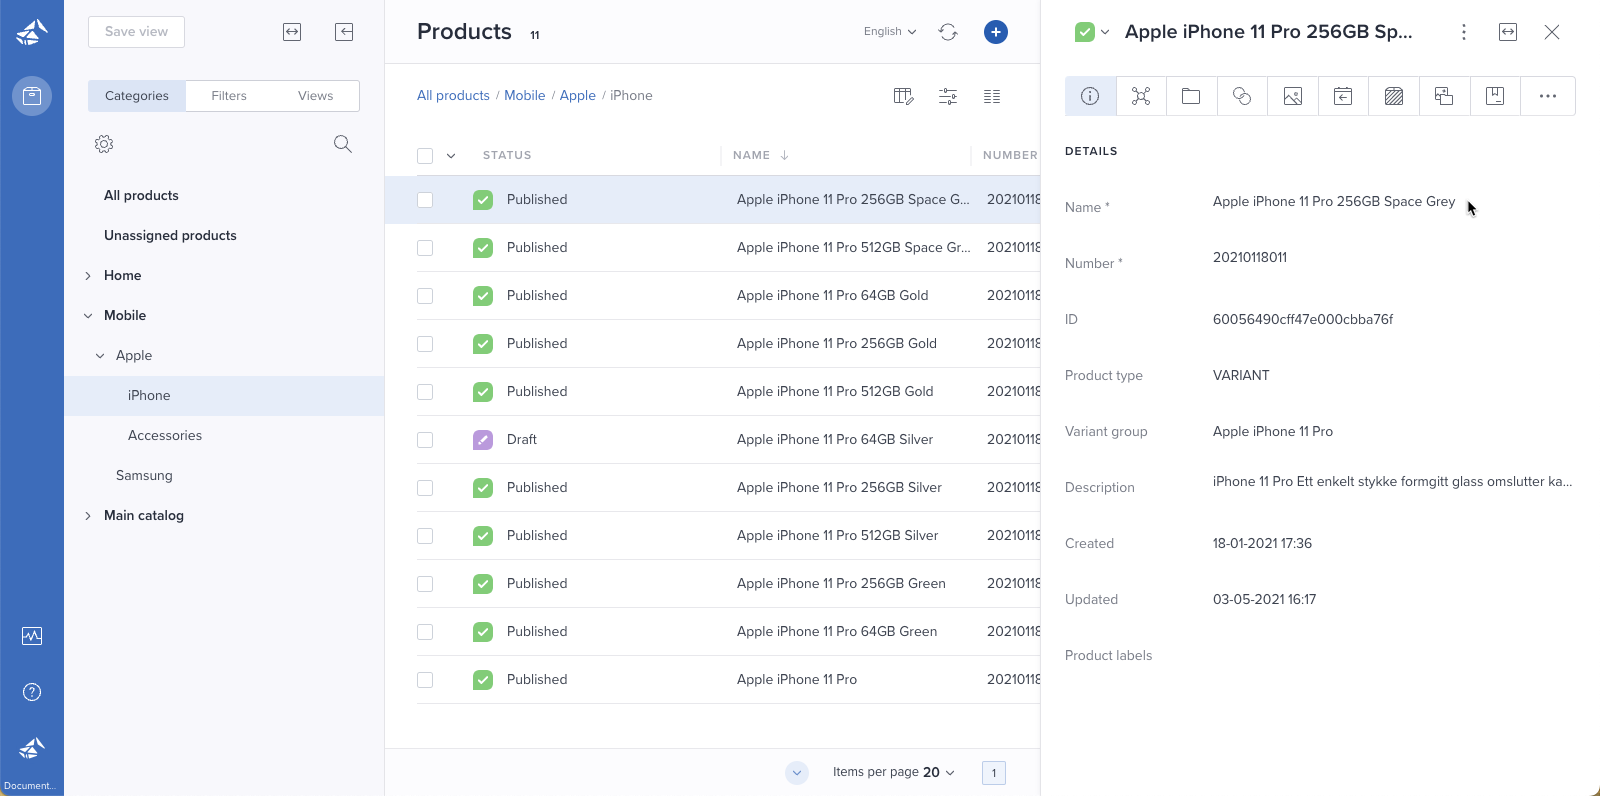Show more tabs via the ellipsis

pyautogui.click(x=1548, y=96)
